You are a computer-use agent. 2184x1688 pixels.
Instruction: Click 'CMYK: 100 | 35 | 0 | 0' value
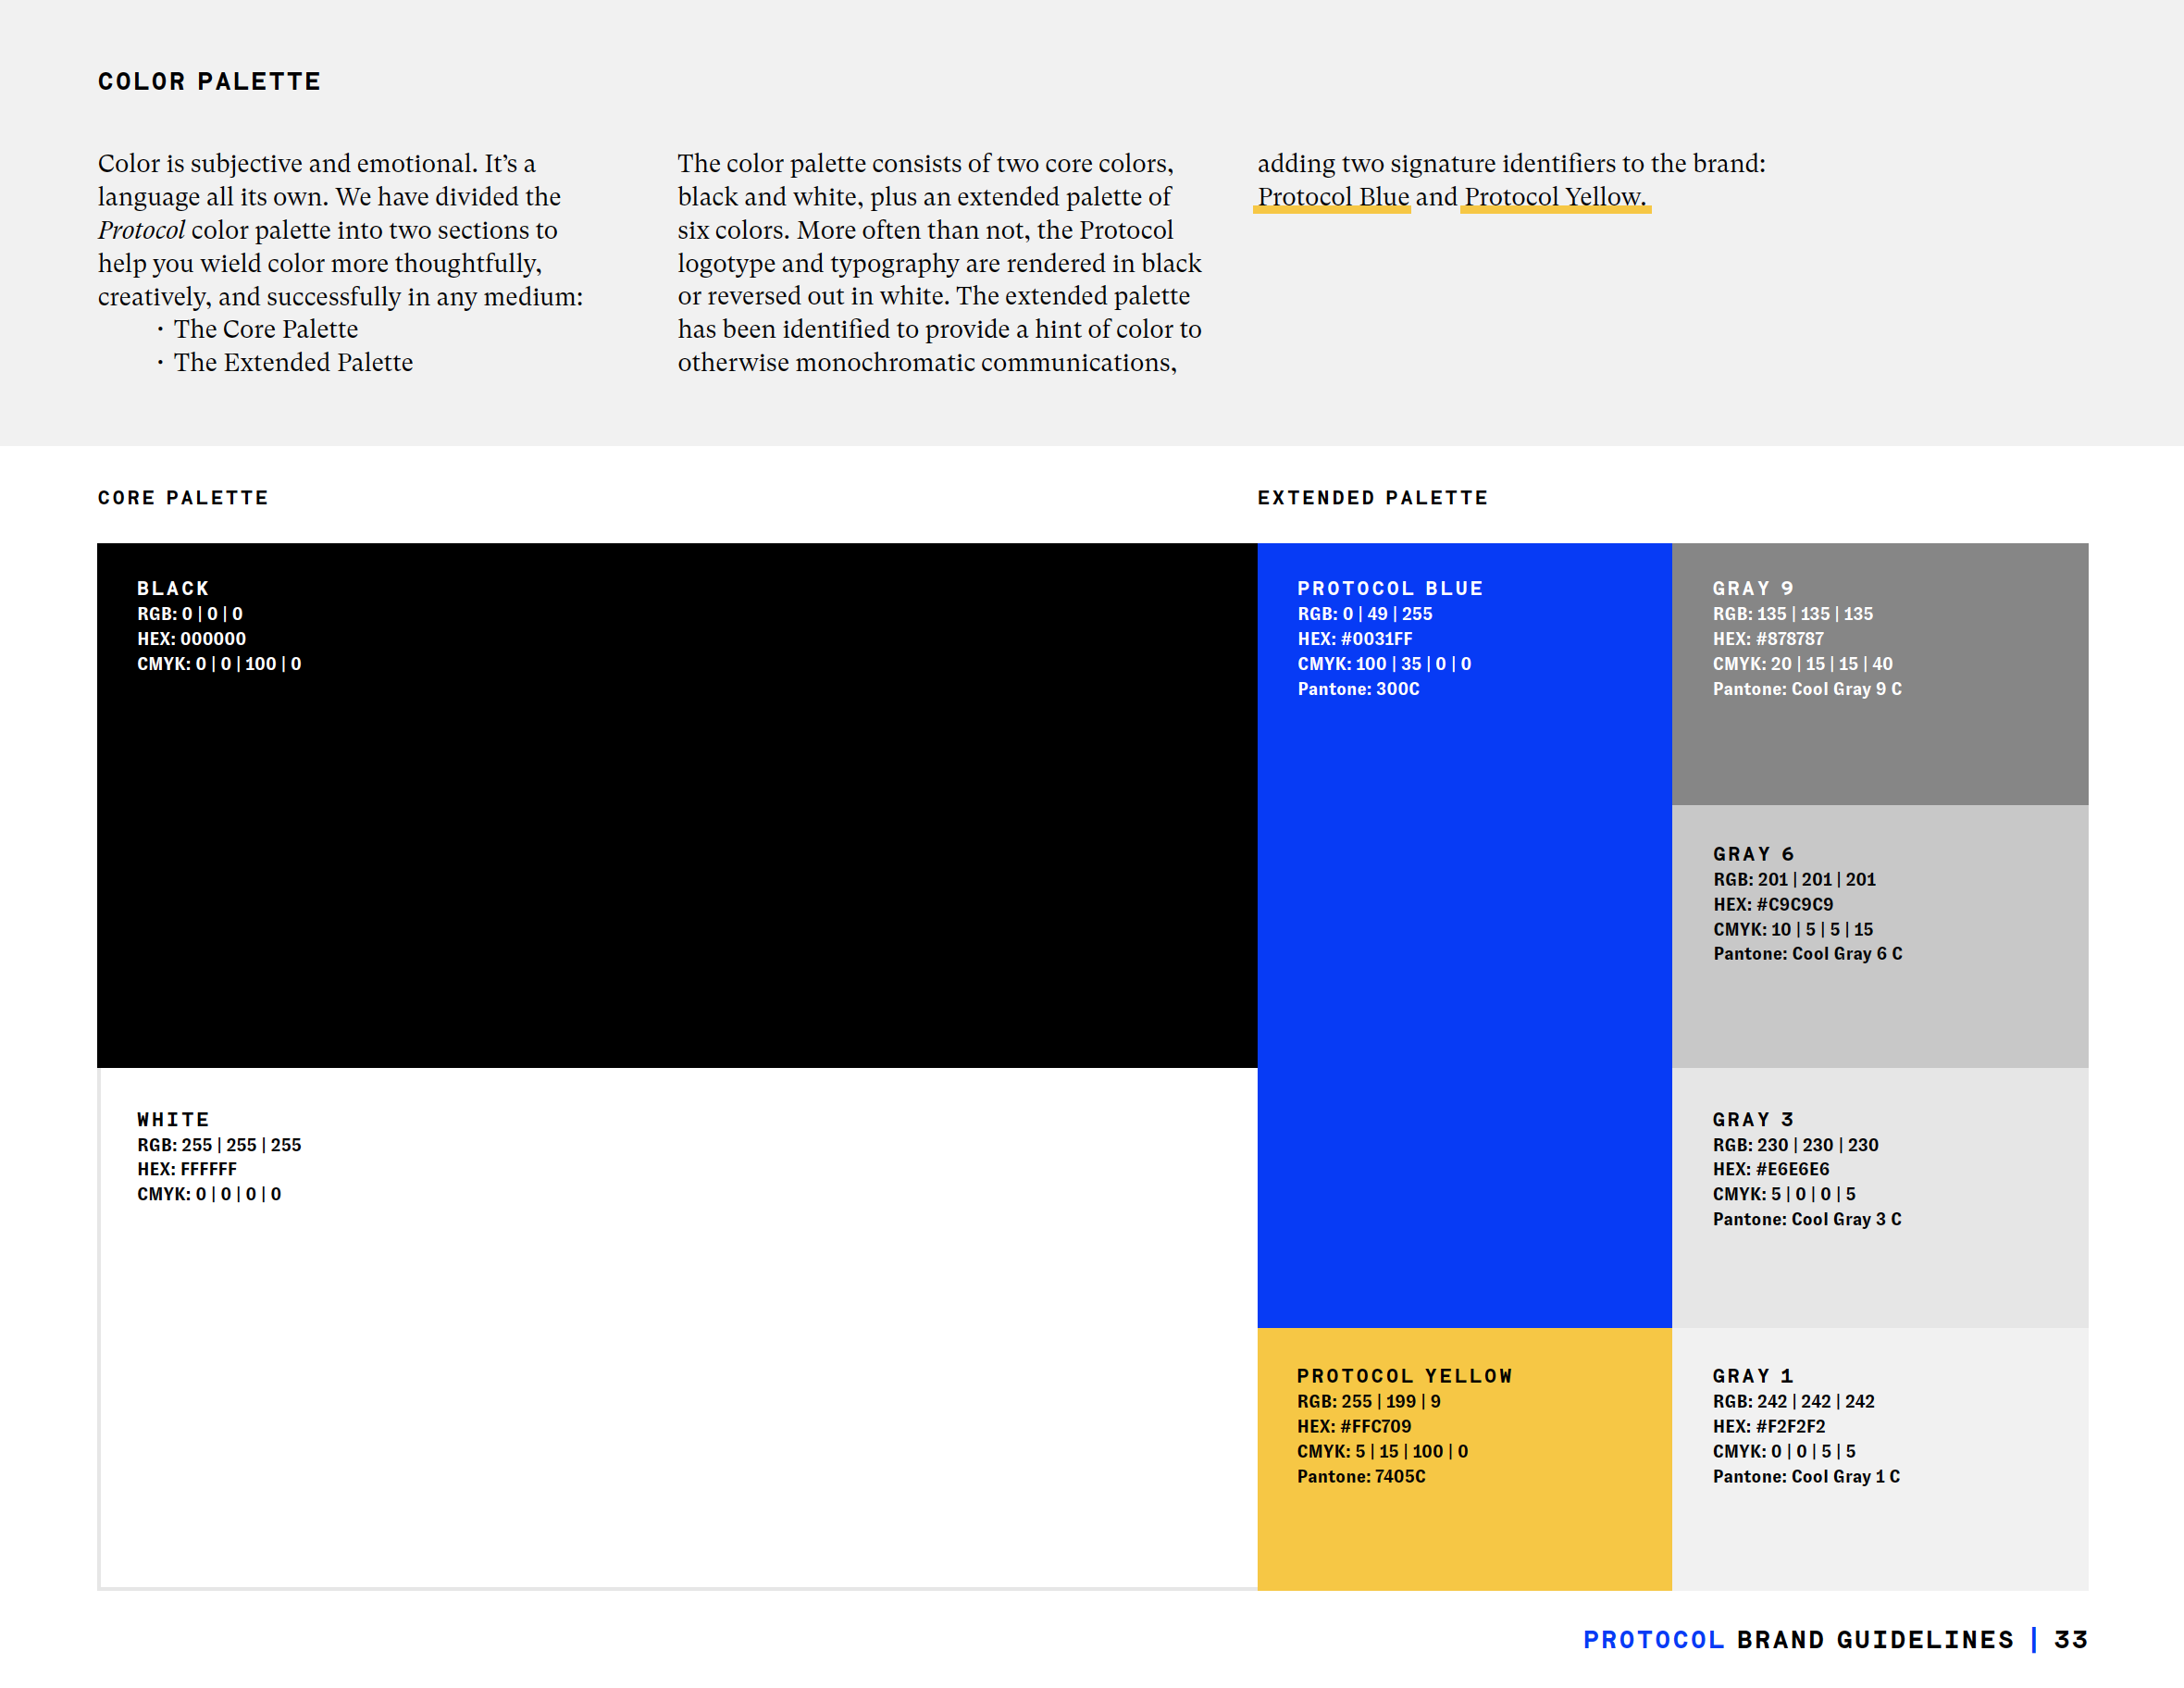pos(1384,664)
